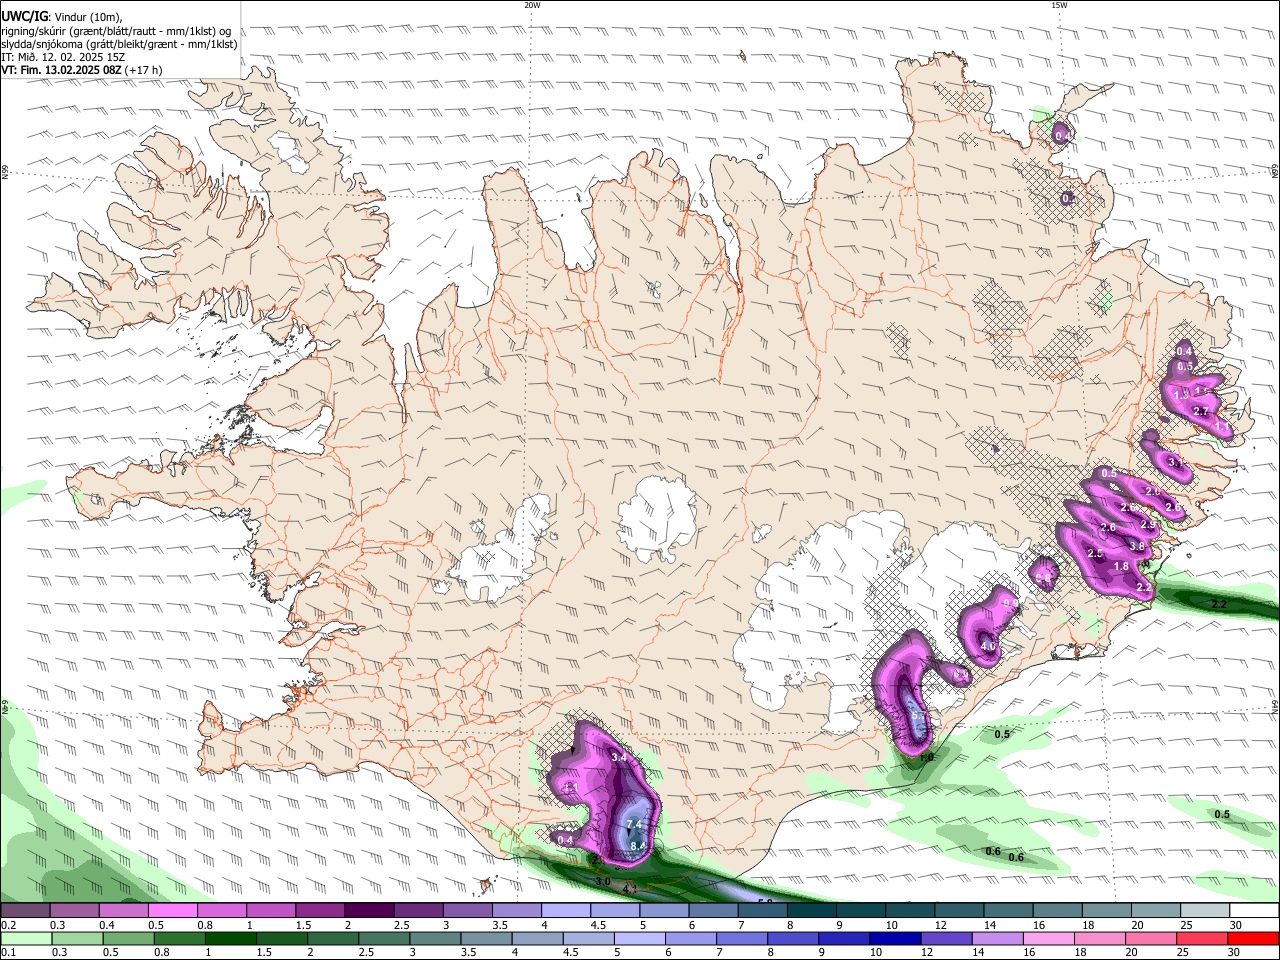Click the title line 'UWC/IG: Vindur (10m),'
The image size is (1280, 960).
pyautogui.click(x=62, y=17)
